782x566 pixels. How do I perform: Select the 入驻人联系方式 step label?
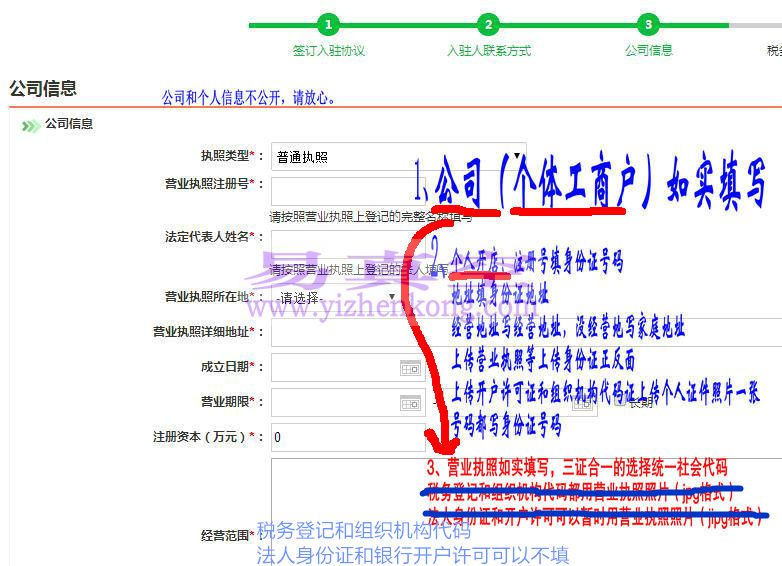488,51
